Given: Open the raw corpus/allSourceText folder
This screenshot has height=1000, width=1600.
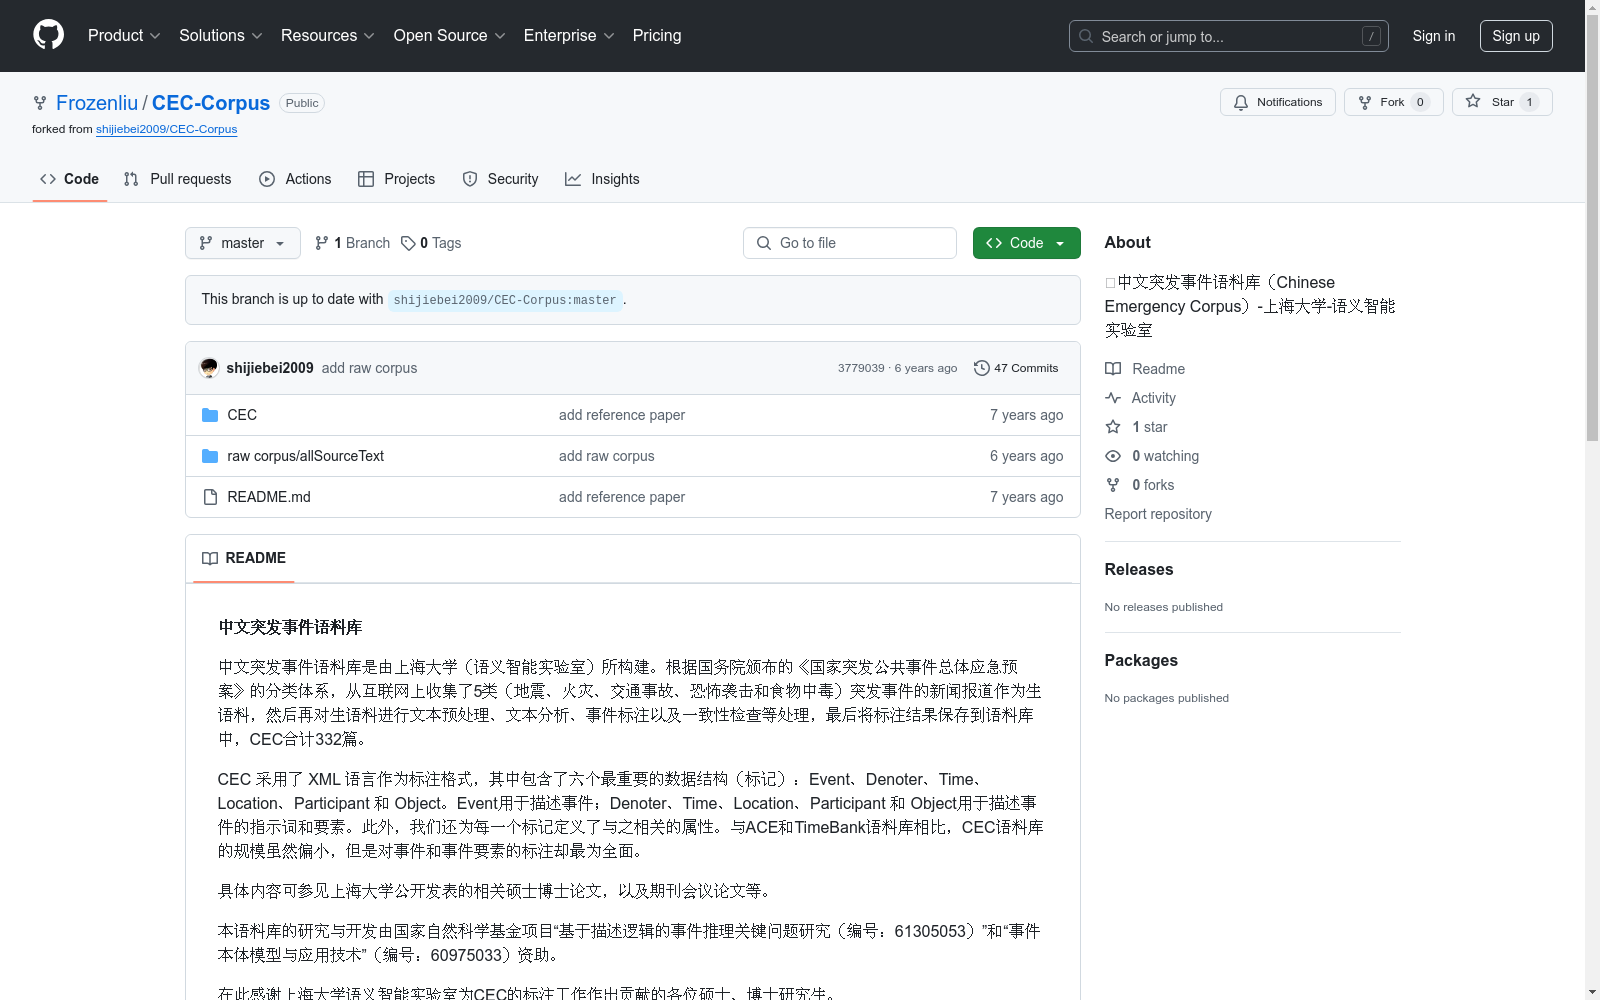Looking at the screenshot, I should click(x=306, y=456).
